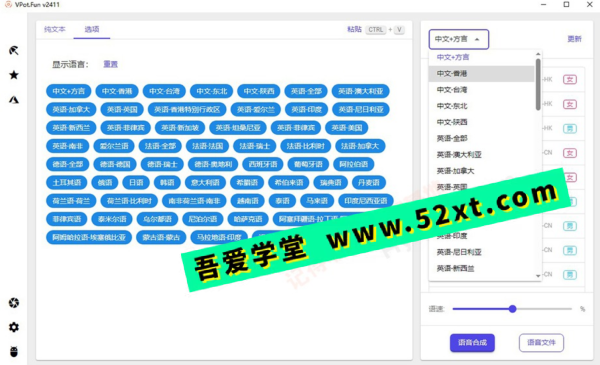The image size is (600, 365).
Task: Toggle the 英语-南非 language chip
Action: coord(68,146)
